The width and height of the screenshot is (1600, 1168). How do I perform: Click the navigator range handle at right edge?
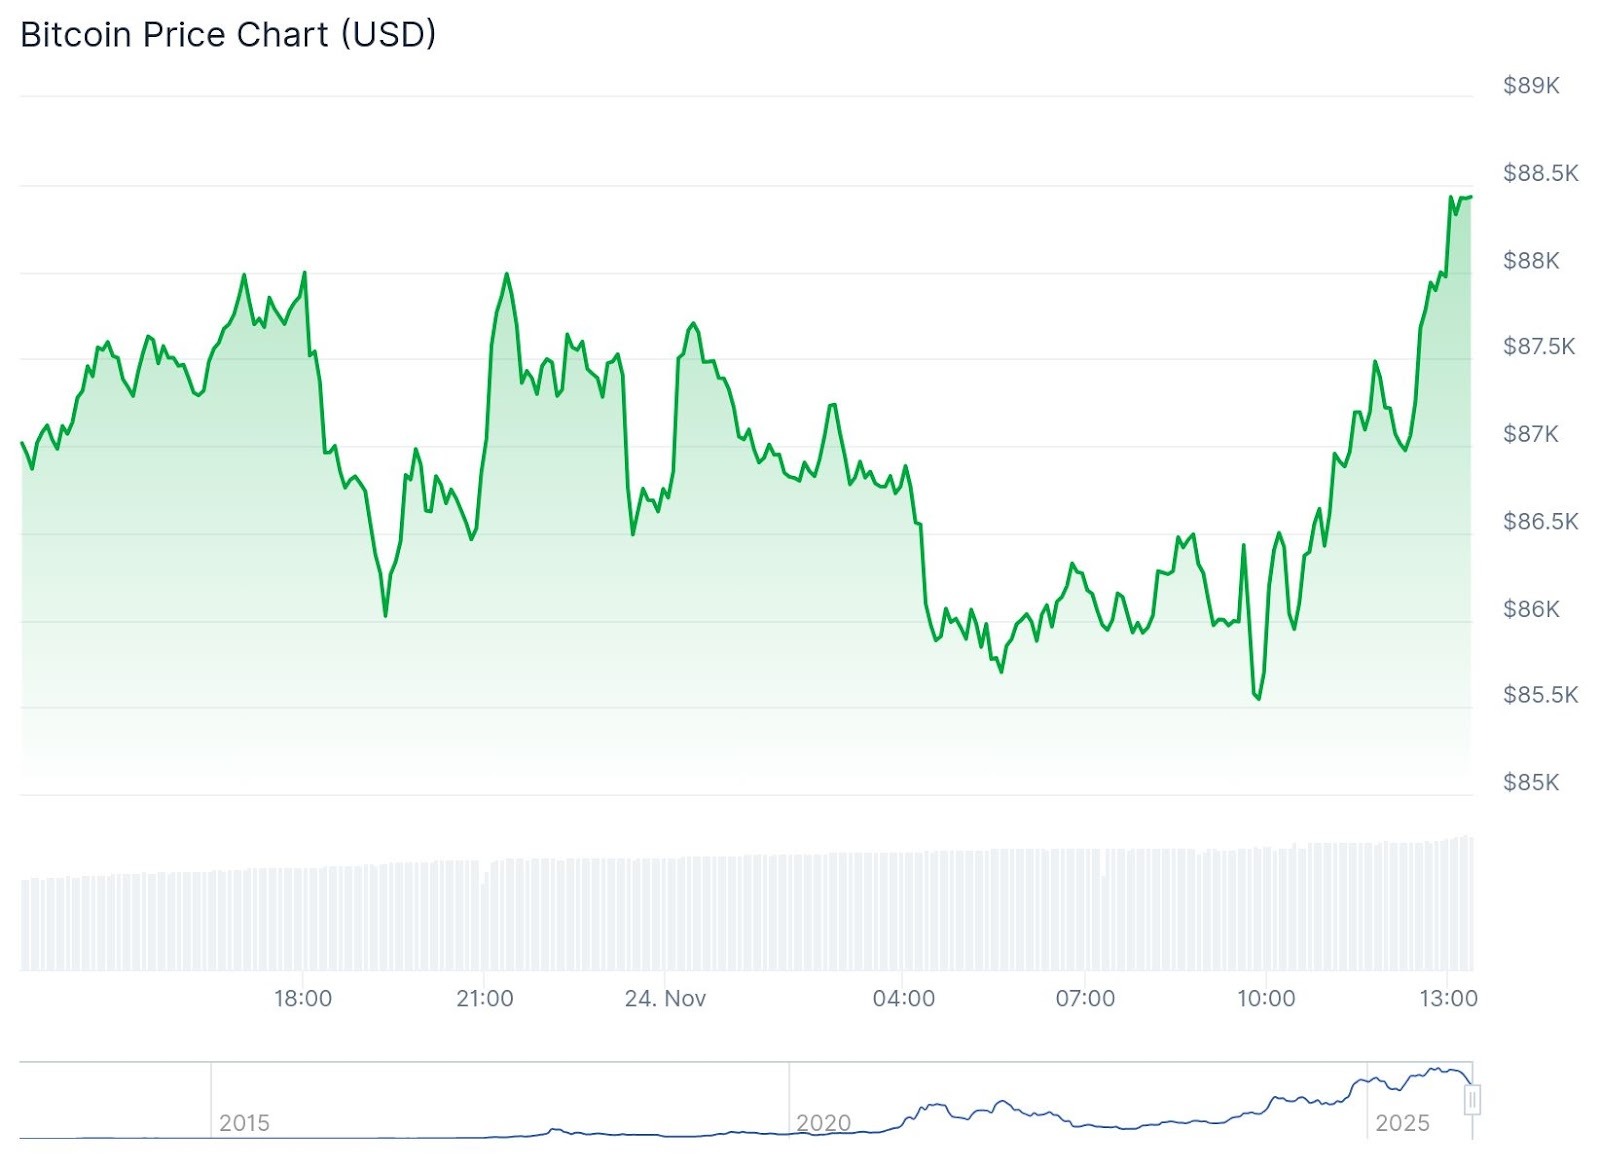[x=1472, y=1100]
